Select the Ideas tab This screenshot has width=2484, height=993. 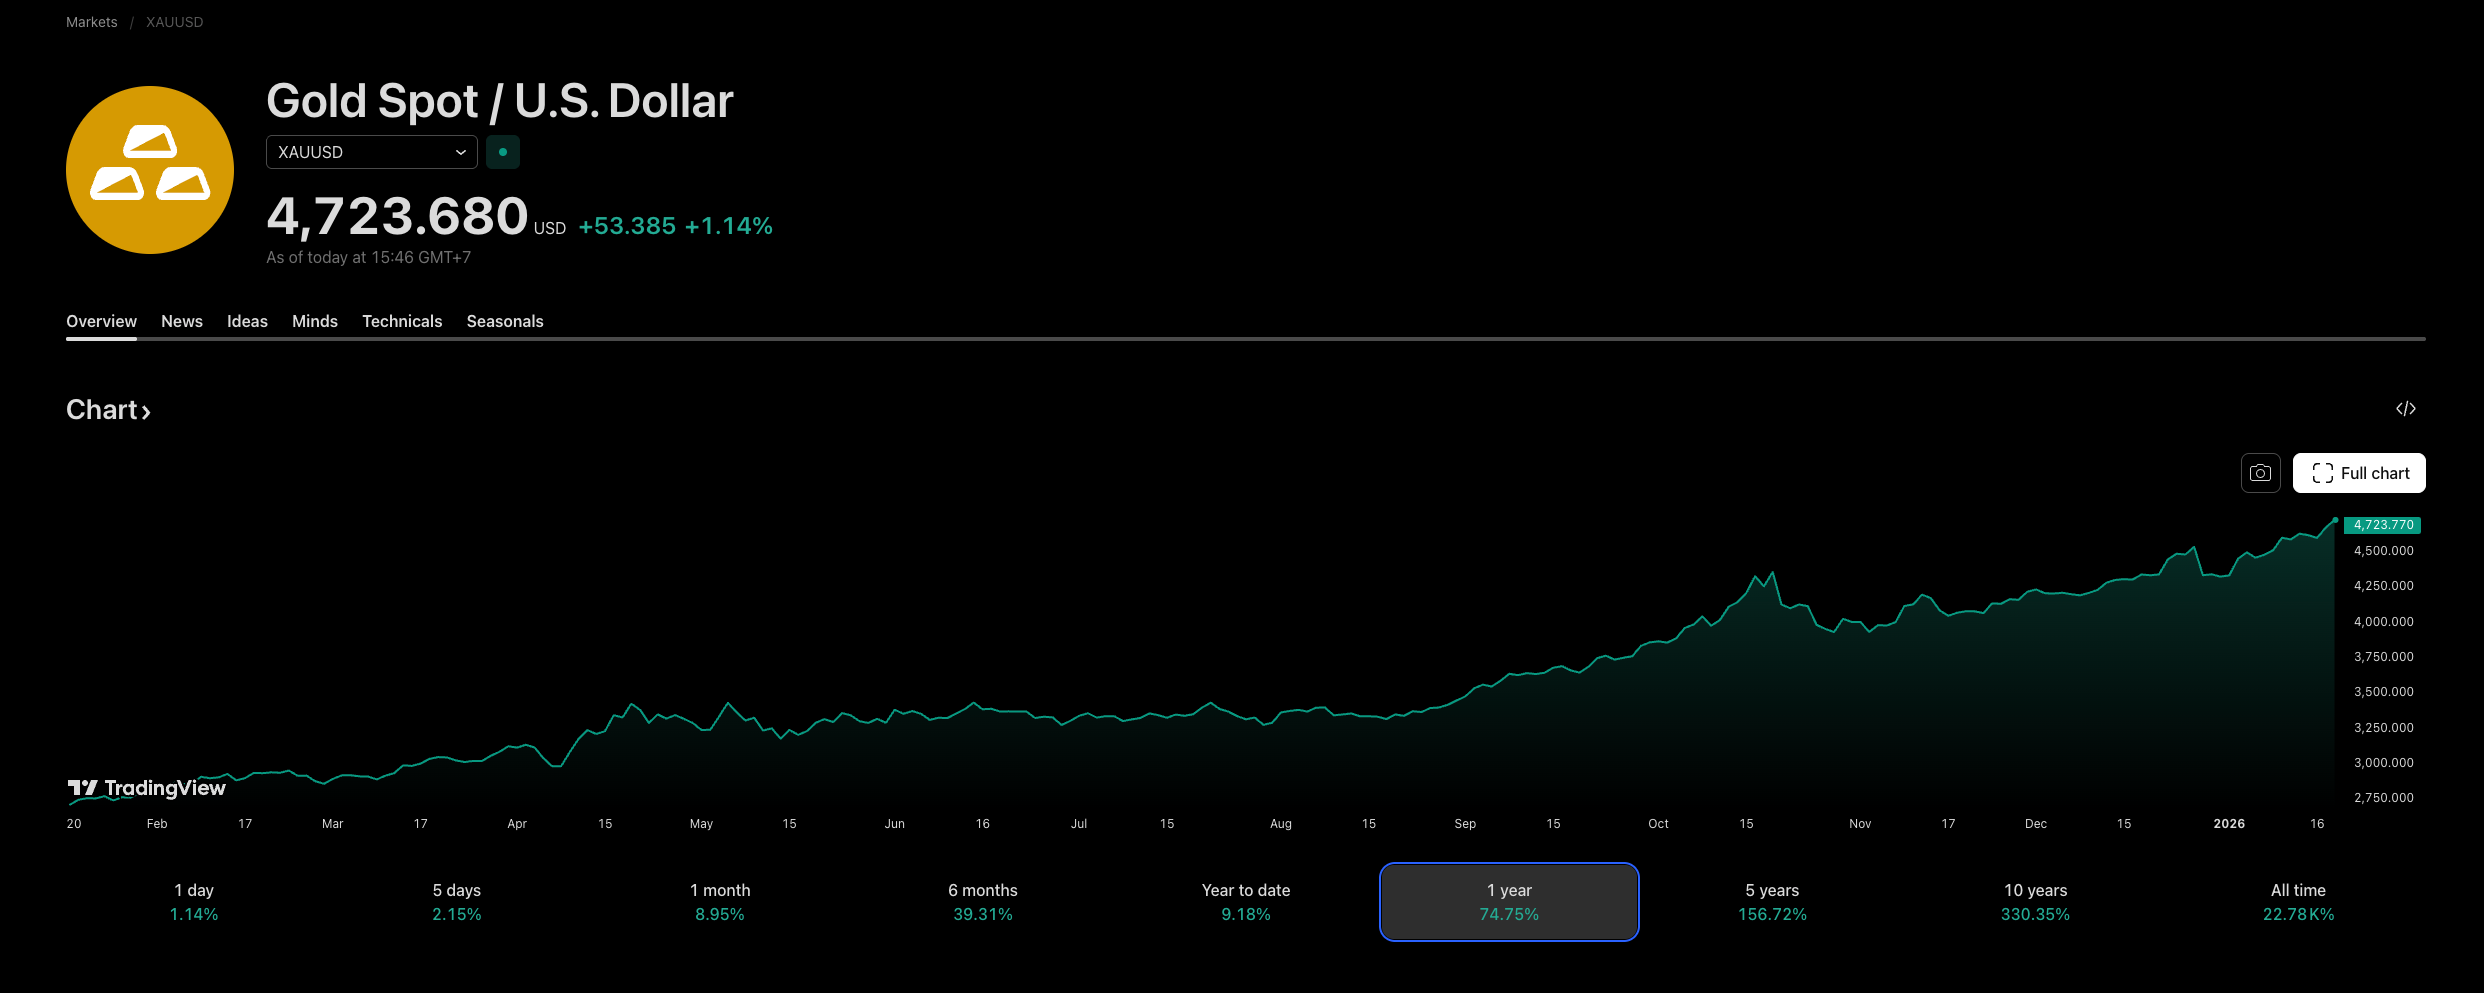[x=247, y=321]
